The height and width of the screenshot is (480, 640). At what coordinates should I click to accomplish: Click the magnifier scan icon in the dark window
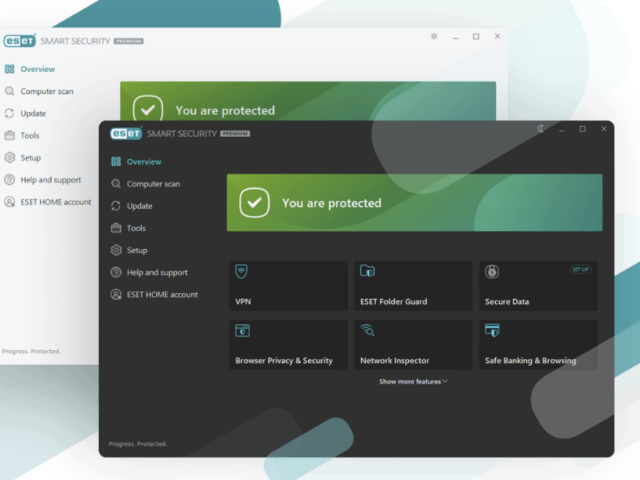pos(116,184)
